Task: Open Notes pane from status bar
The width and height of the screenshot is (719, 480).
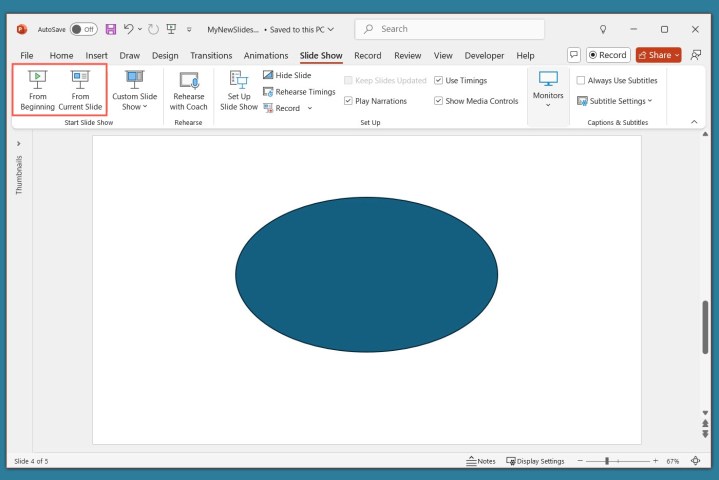Action: (481, 461)
